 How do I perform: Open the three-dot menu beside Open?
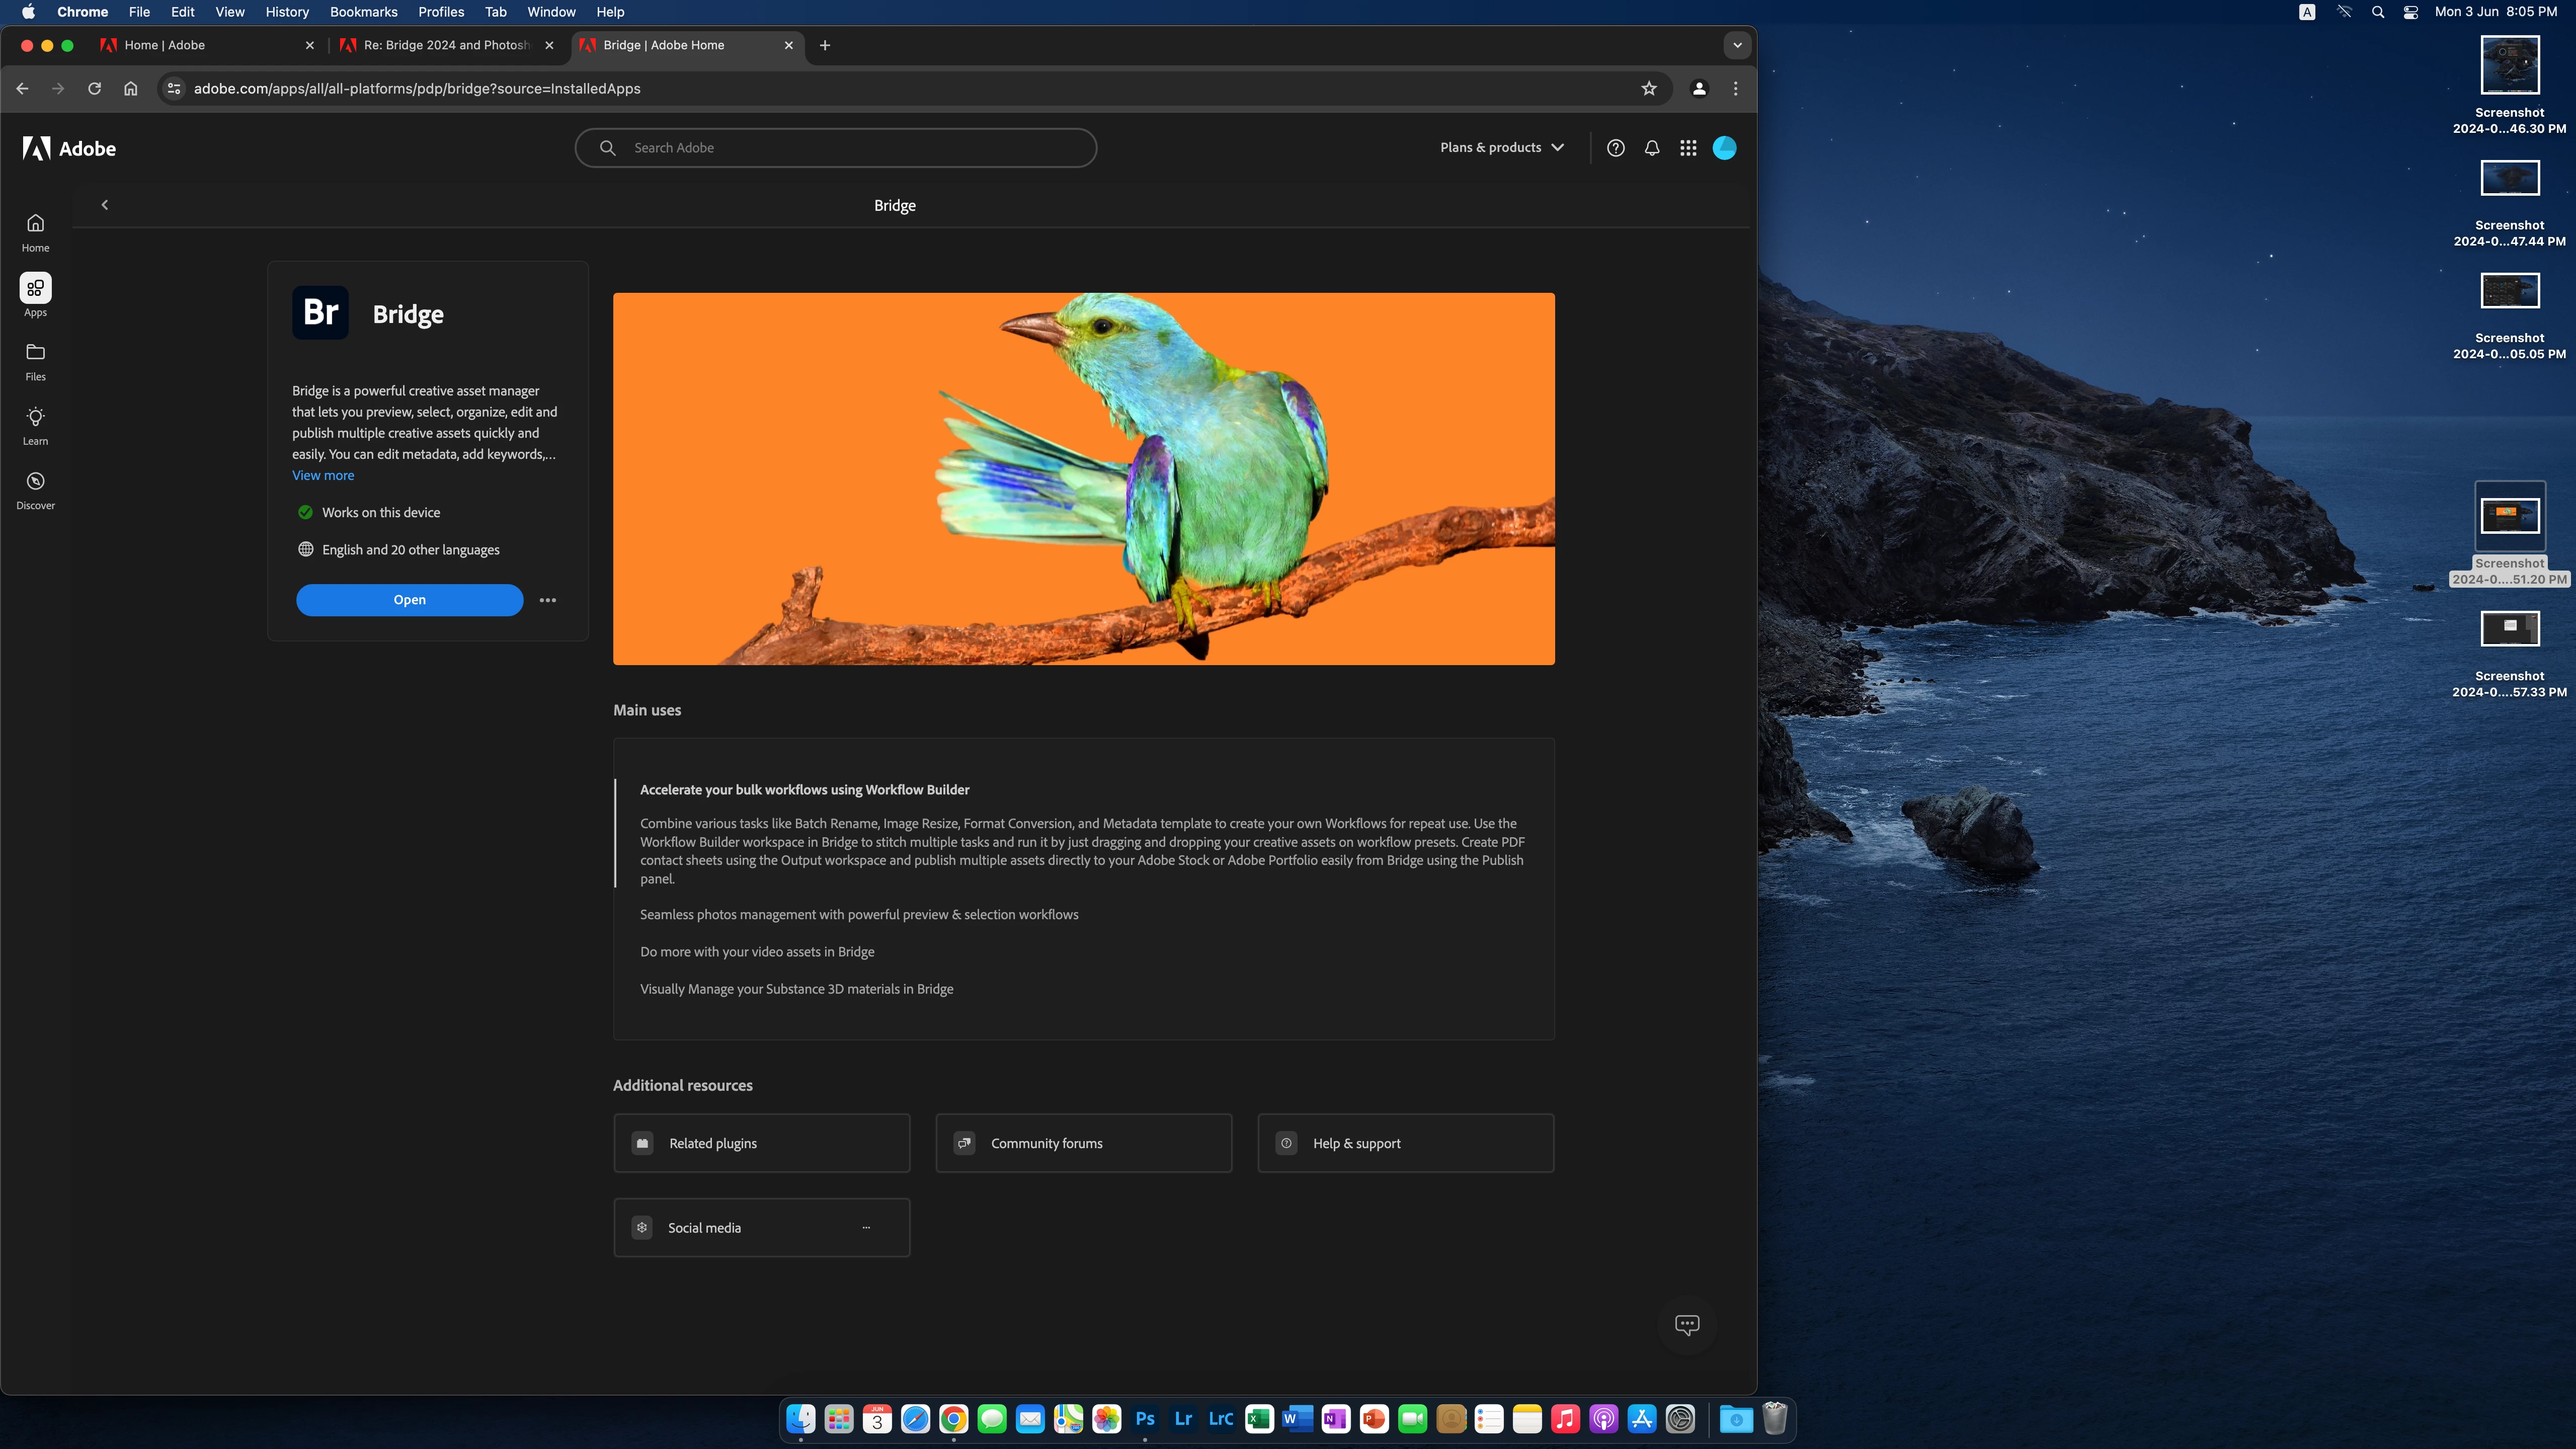pos(548,600)
